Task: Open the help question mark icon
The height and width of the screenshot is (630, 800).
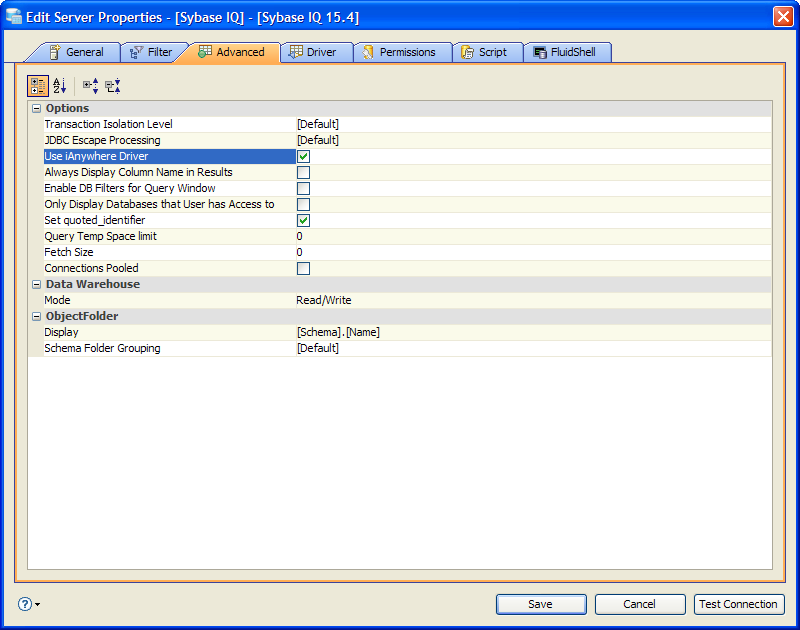Action: pyautogui.click(x=25, y=604)
